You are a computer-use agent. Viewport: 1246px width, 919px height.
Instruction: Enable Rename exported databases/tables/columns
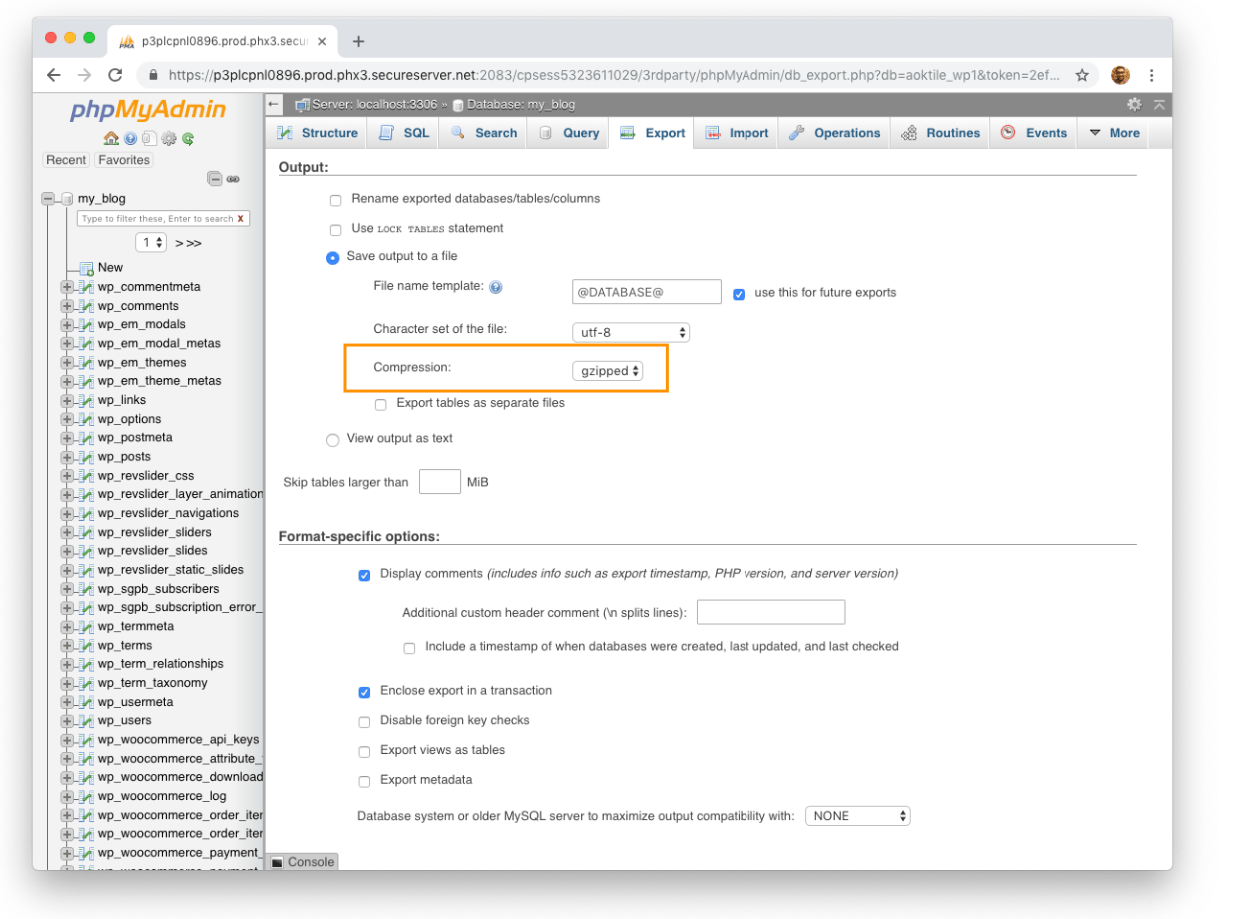(x=335, y=200)
